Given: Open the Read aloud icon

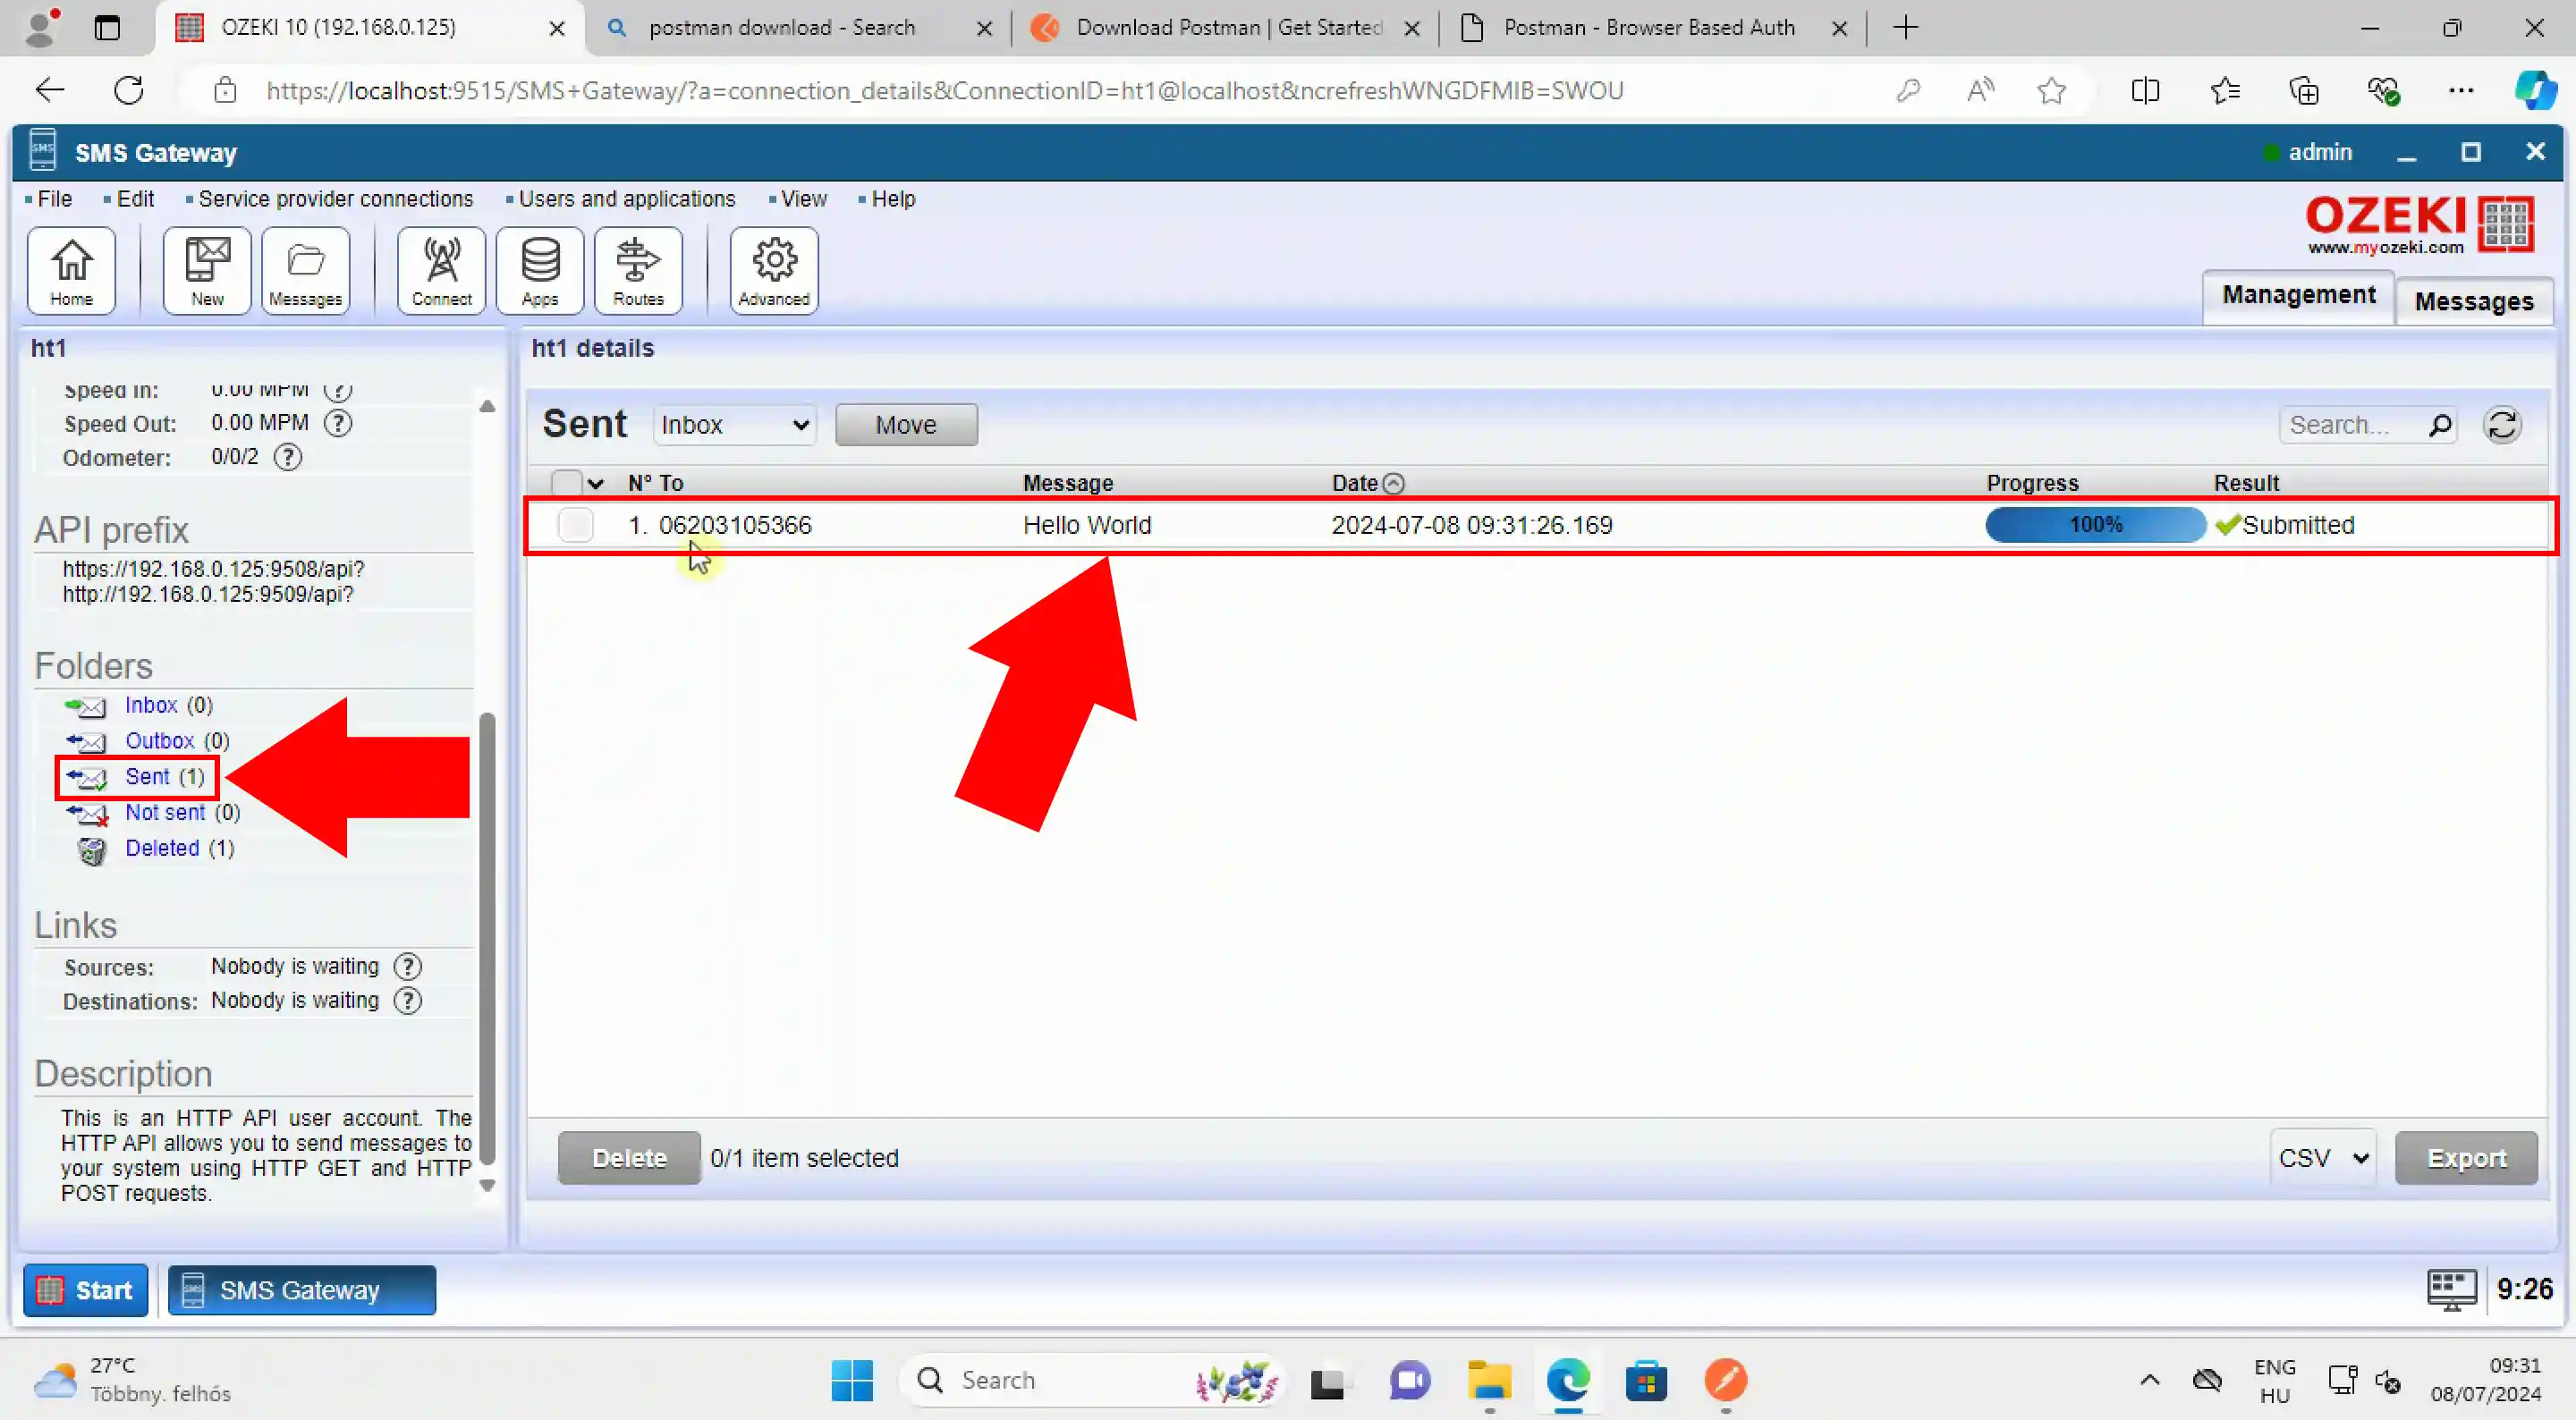Looking at the screenshot, I should coord(1980,91).
